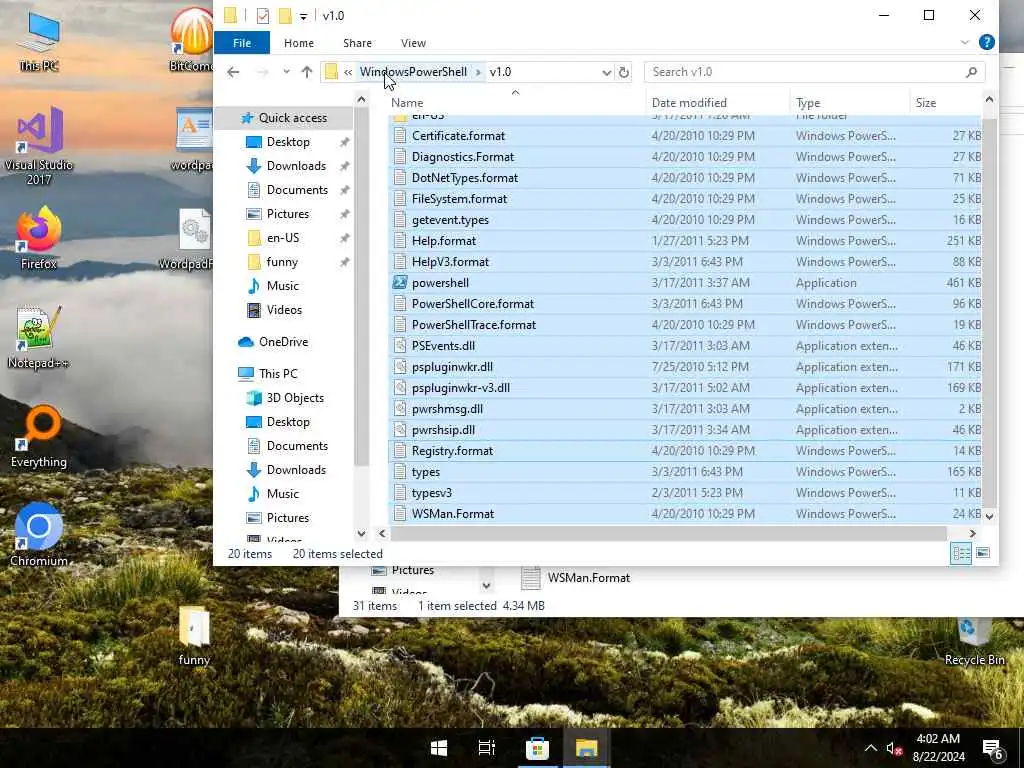Image resolution: width=1024 pixels, height=768 pixels.
Task: Open Videos under Quick access
Action: coord(284,310)
